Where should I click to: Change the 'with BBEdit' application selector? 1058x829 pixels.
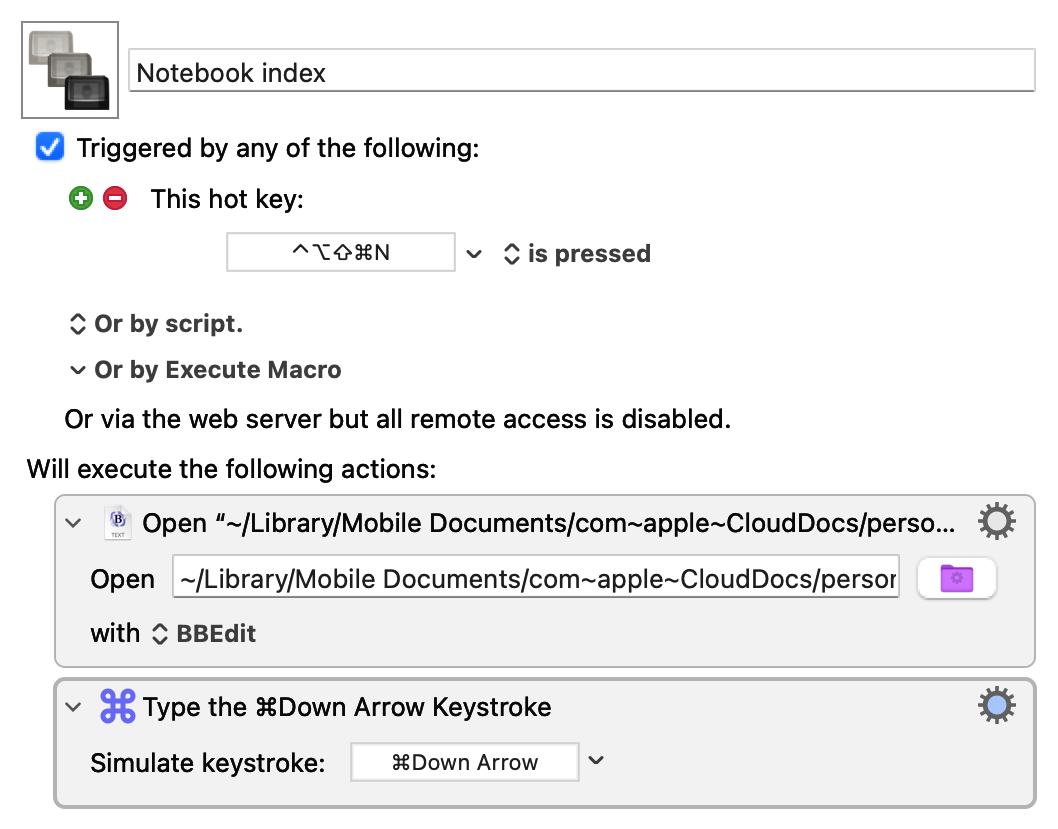203,634
